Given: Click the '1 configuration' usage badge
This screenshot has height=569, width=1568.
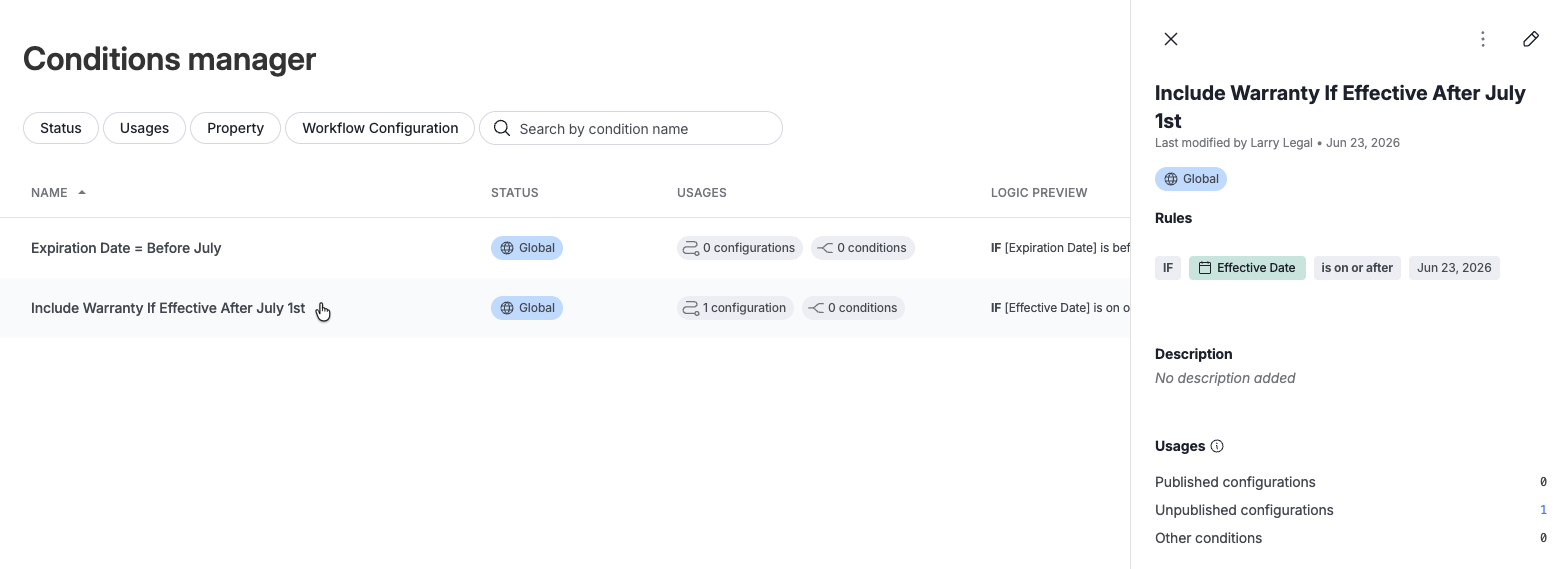Looking at the screenshot, I should [735, 308].
